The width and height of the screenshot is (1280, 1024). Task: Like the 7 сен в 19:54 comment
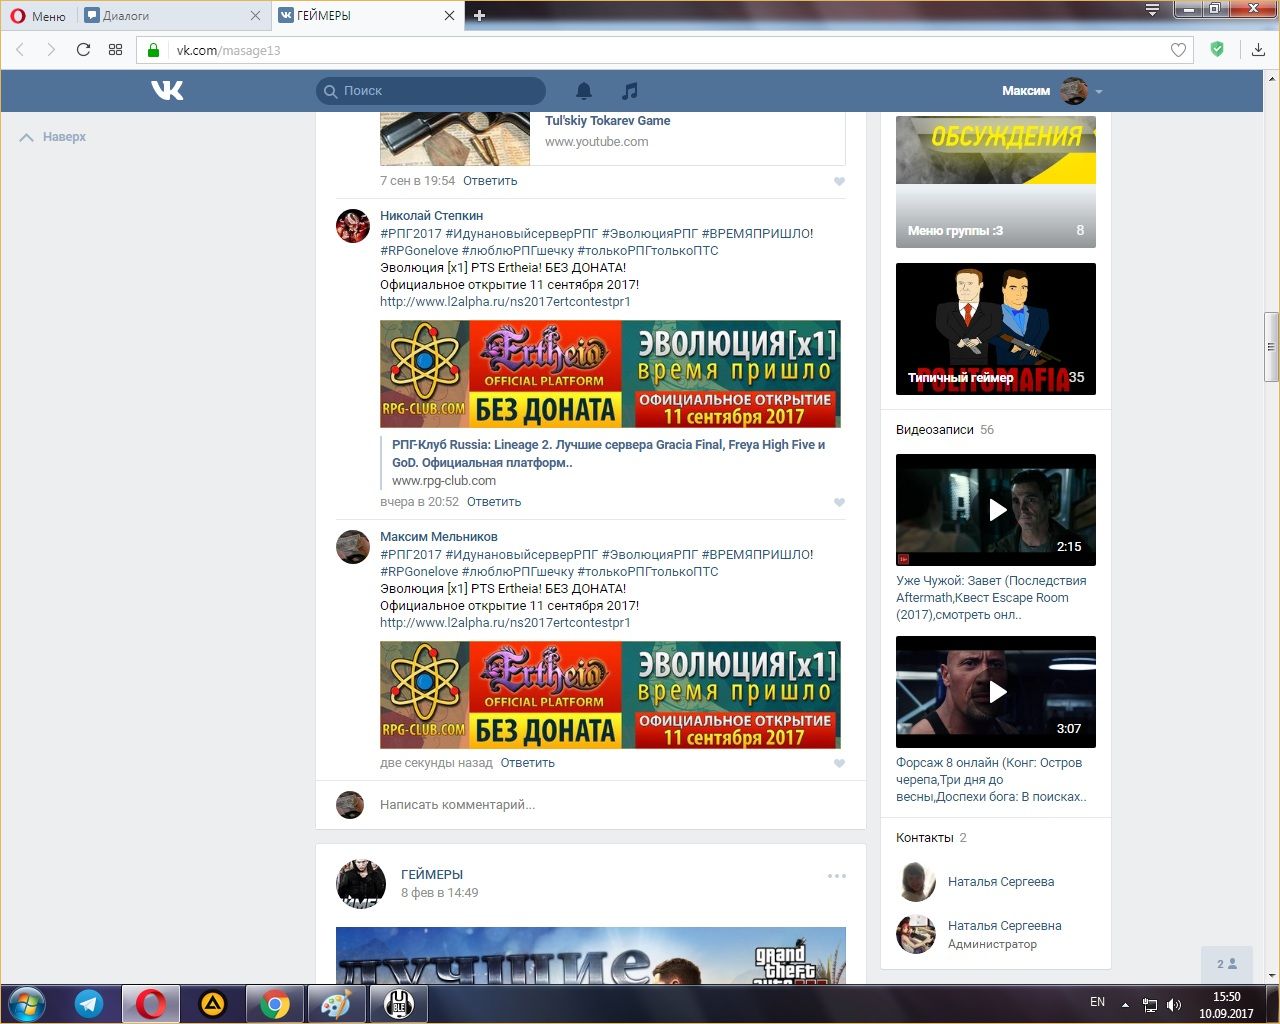(x=839, y=181)
